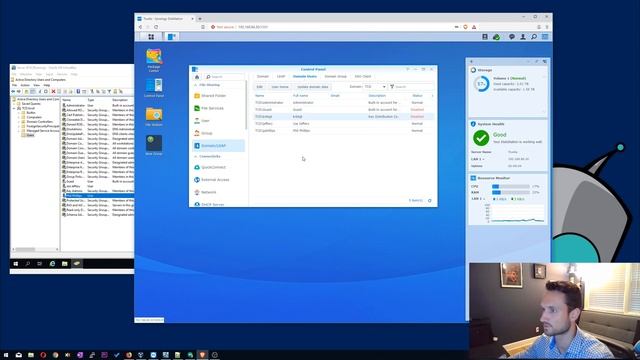Refresh the domain users list
This screenshot has width=640, height=360.
(x=429, y=200)
